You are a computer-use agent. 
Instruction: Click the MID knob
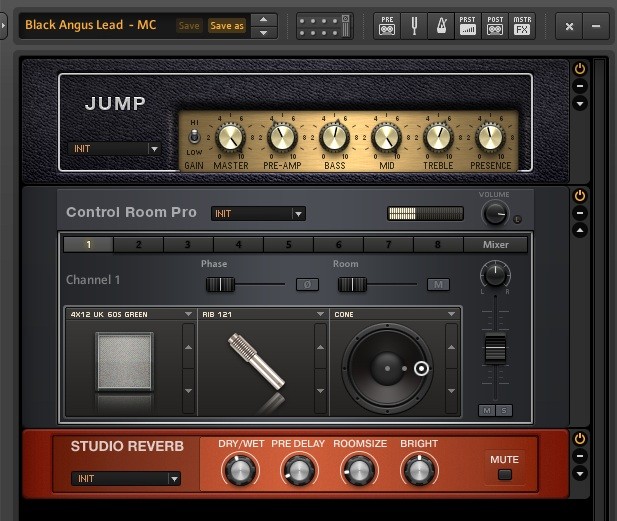pyautogui.click(x=386, y=138)
